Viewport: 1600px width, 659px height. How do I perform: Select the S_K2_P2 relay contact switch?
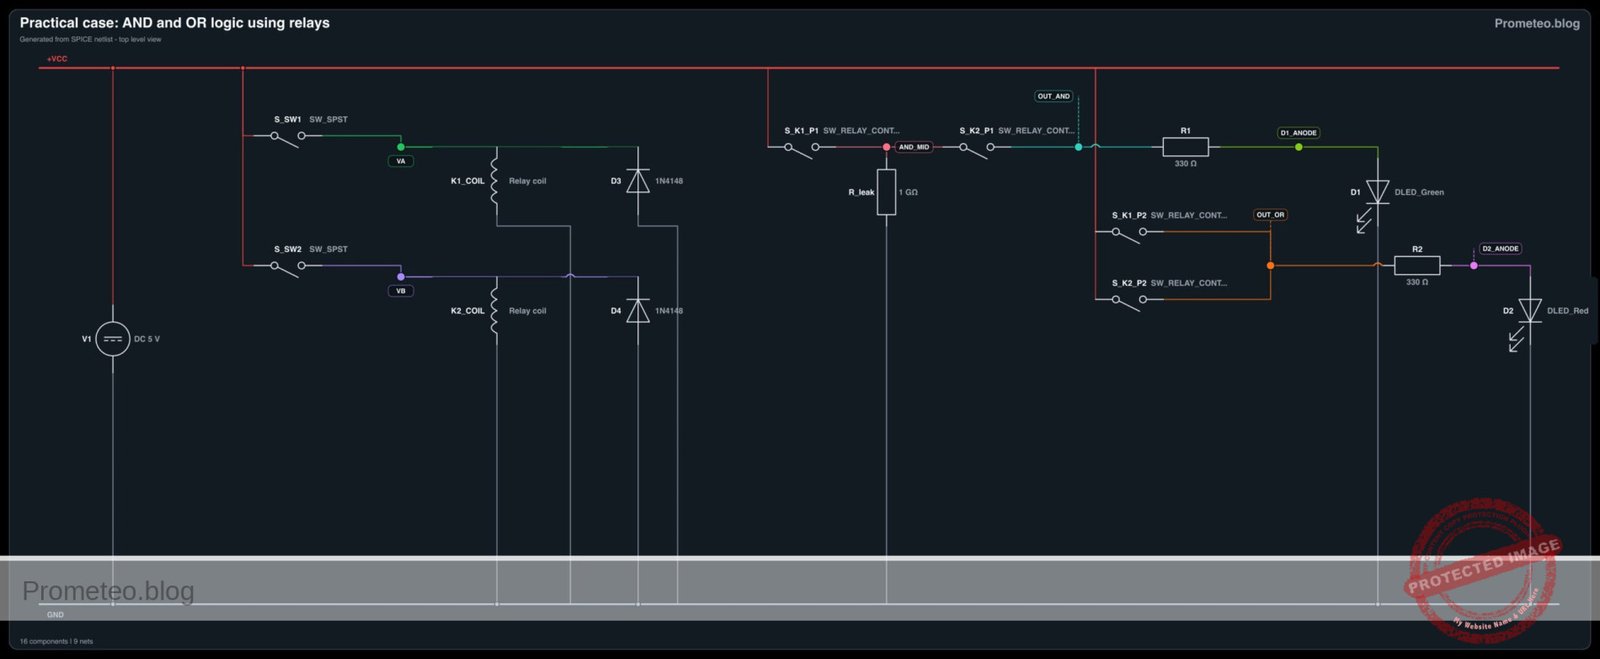pos(1129,302)
